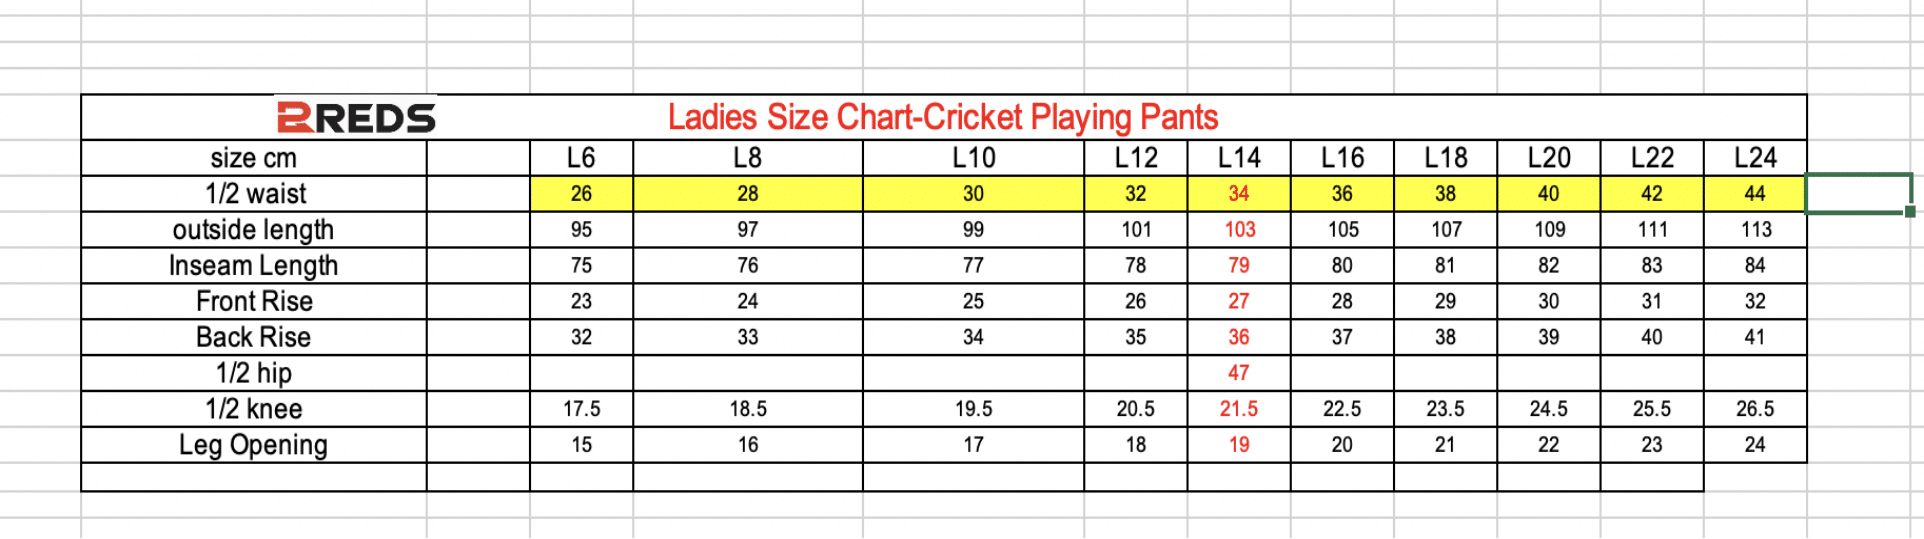Select the empty 1/2 hip cell under L6
The image size is (1924, 539).
click(581, 373)
